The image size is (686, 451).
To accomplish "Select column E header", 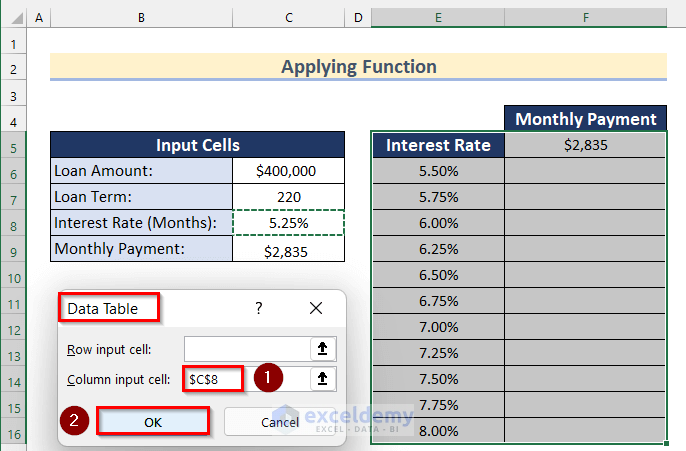I will 438,18.
